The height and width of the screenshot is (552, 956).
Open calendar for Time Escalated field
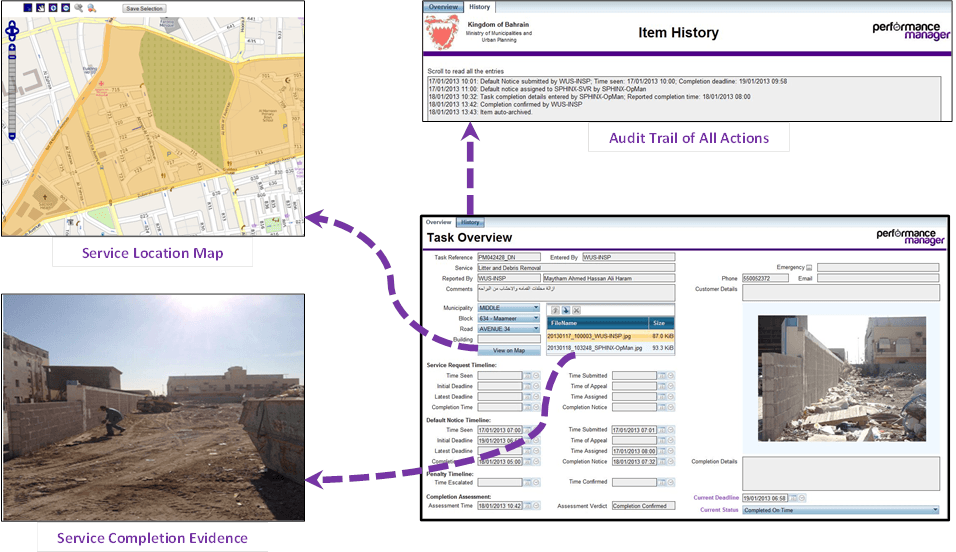click(x=527, y=482)
